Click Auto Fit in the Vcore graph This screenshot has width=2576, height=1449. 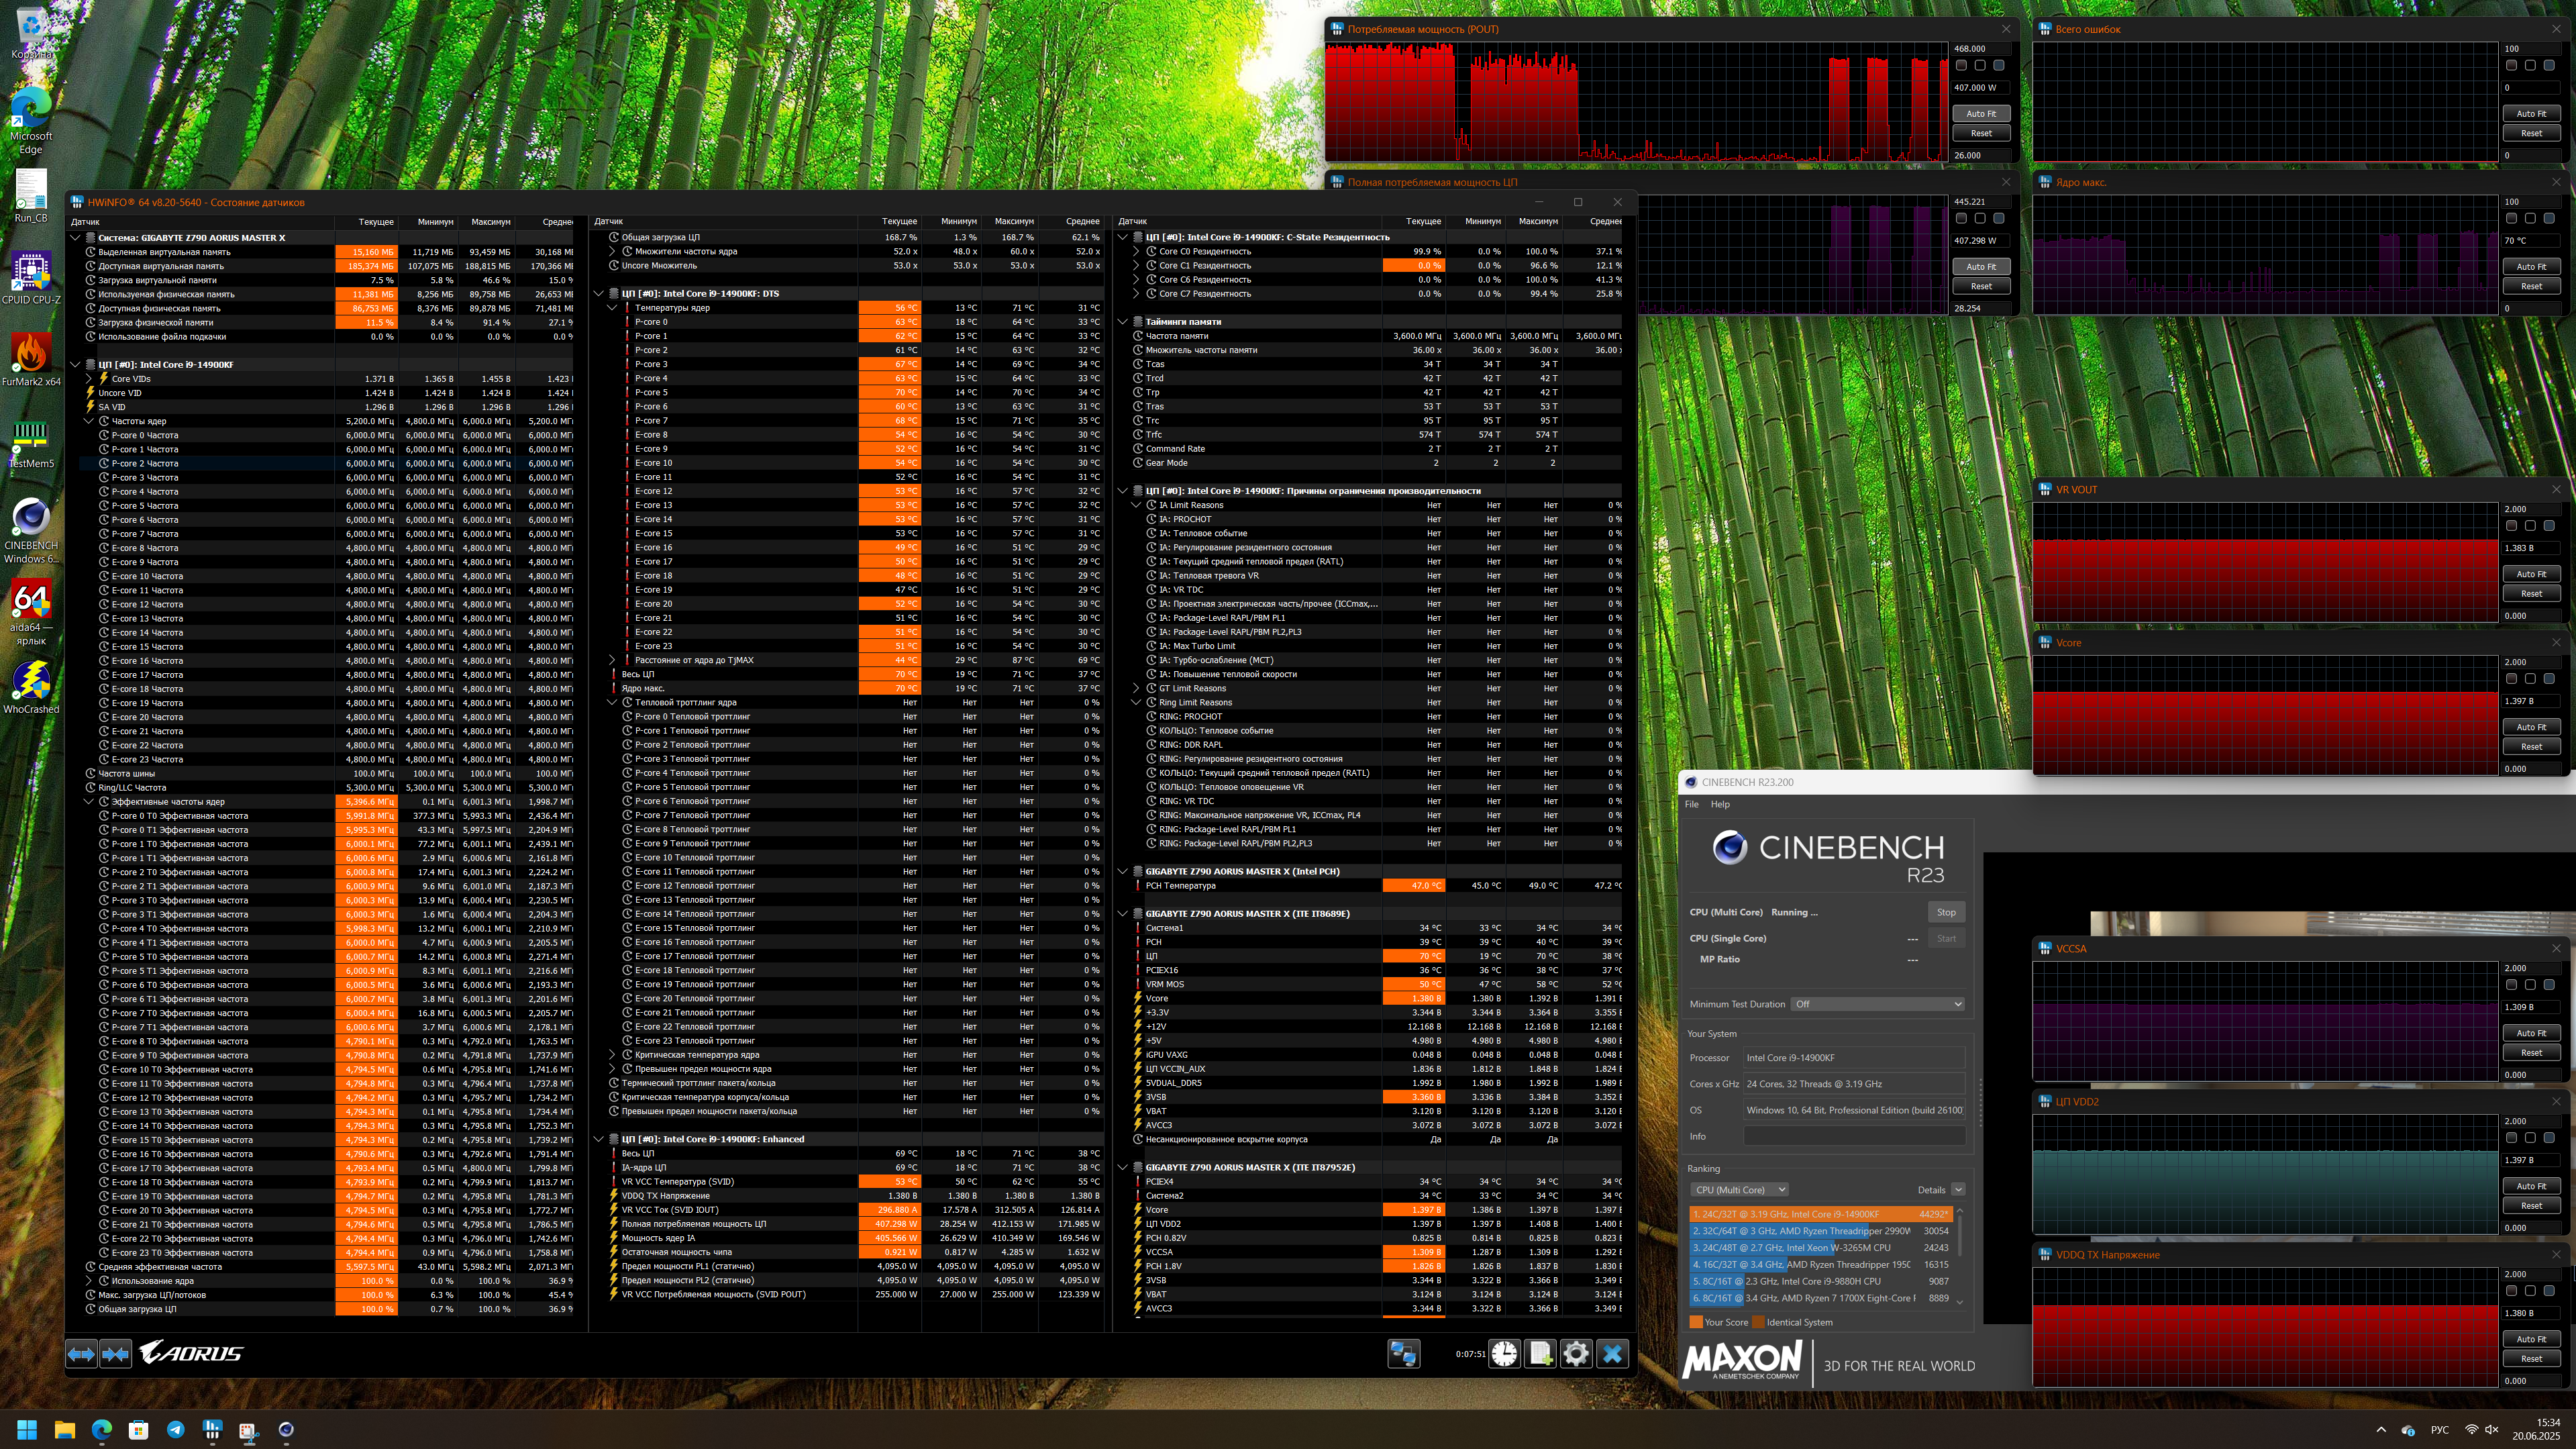(2531, 727)
